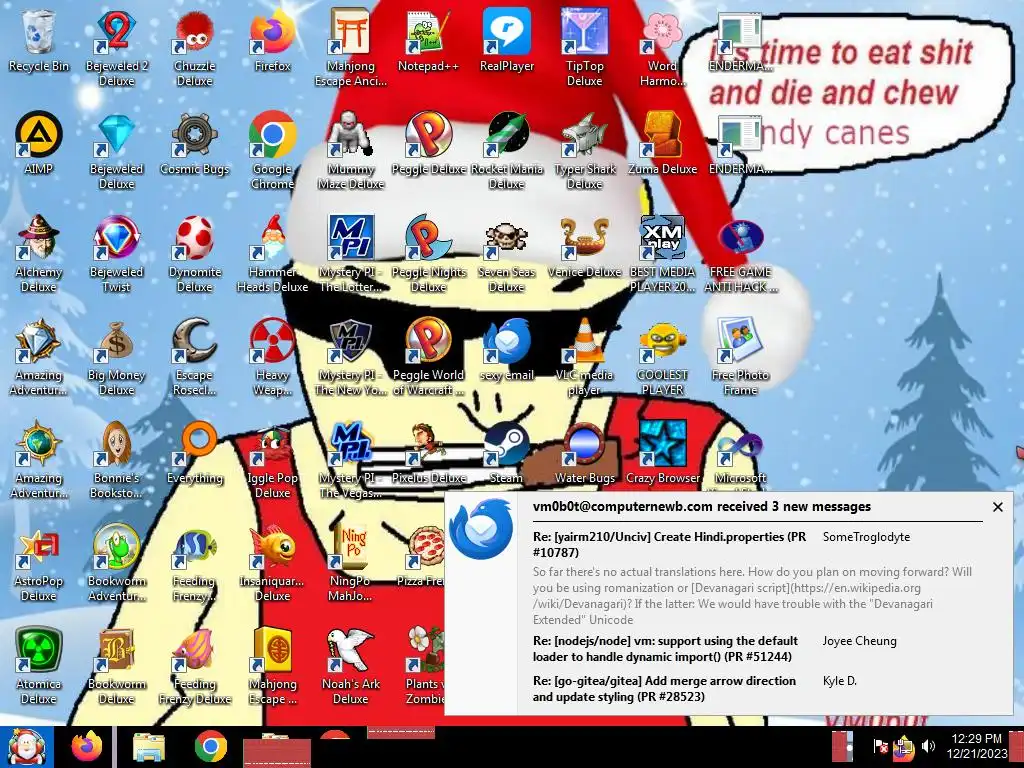Open Mummy Maze Deluxe shortcut
The width and height of the screenshot is (1024, 768).
351,150
